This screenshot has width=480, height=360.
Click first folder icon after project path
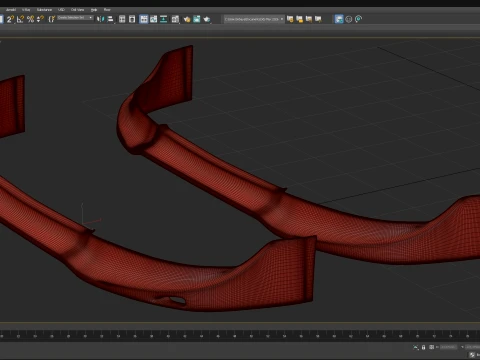[290, 19]
